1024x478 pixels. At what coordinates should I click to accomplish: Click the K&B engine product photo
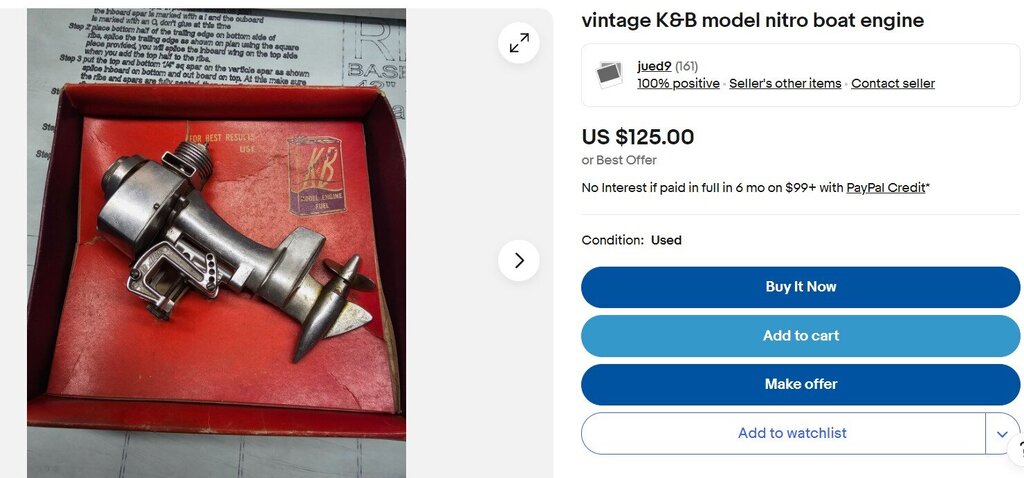(x=216, y=243)
